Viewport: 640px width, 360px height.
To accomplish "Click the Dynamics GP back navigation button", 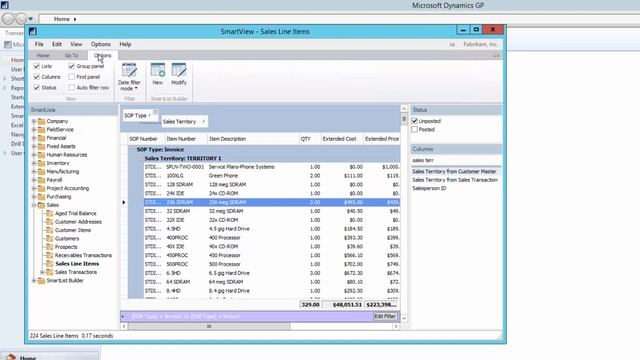I will pos(8,19).
